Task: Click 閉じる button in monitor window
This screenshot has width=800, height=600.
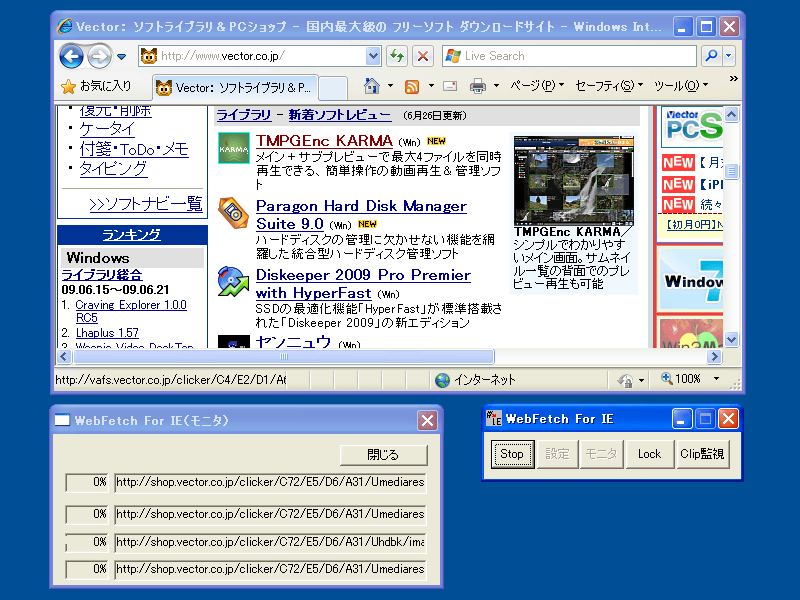Action: (x=383, y=455)
